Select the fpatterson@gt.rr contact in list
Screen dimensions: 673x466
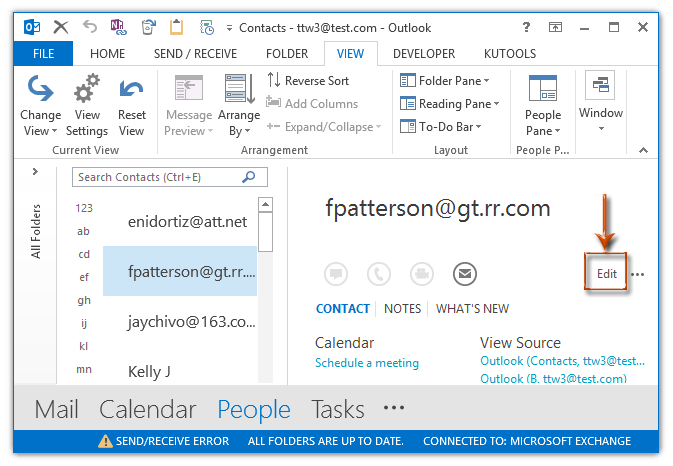180,271
